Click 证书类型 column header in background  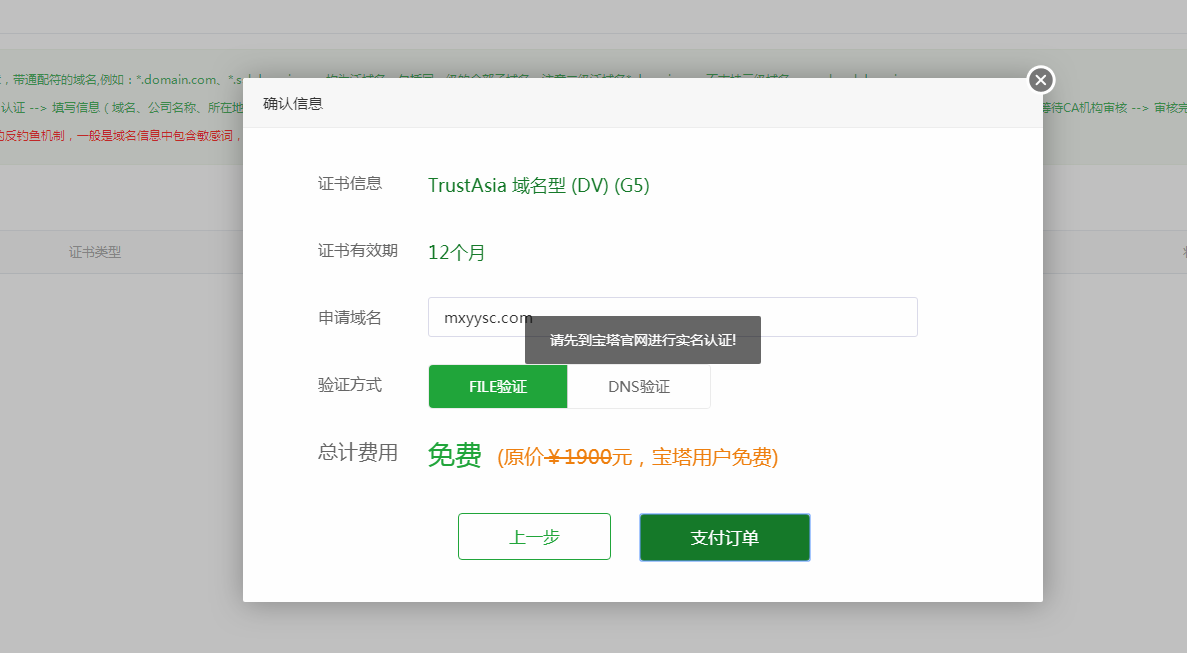95,252
